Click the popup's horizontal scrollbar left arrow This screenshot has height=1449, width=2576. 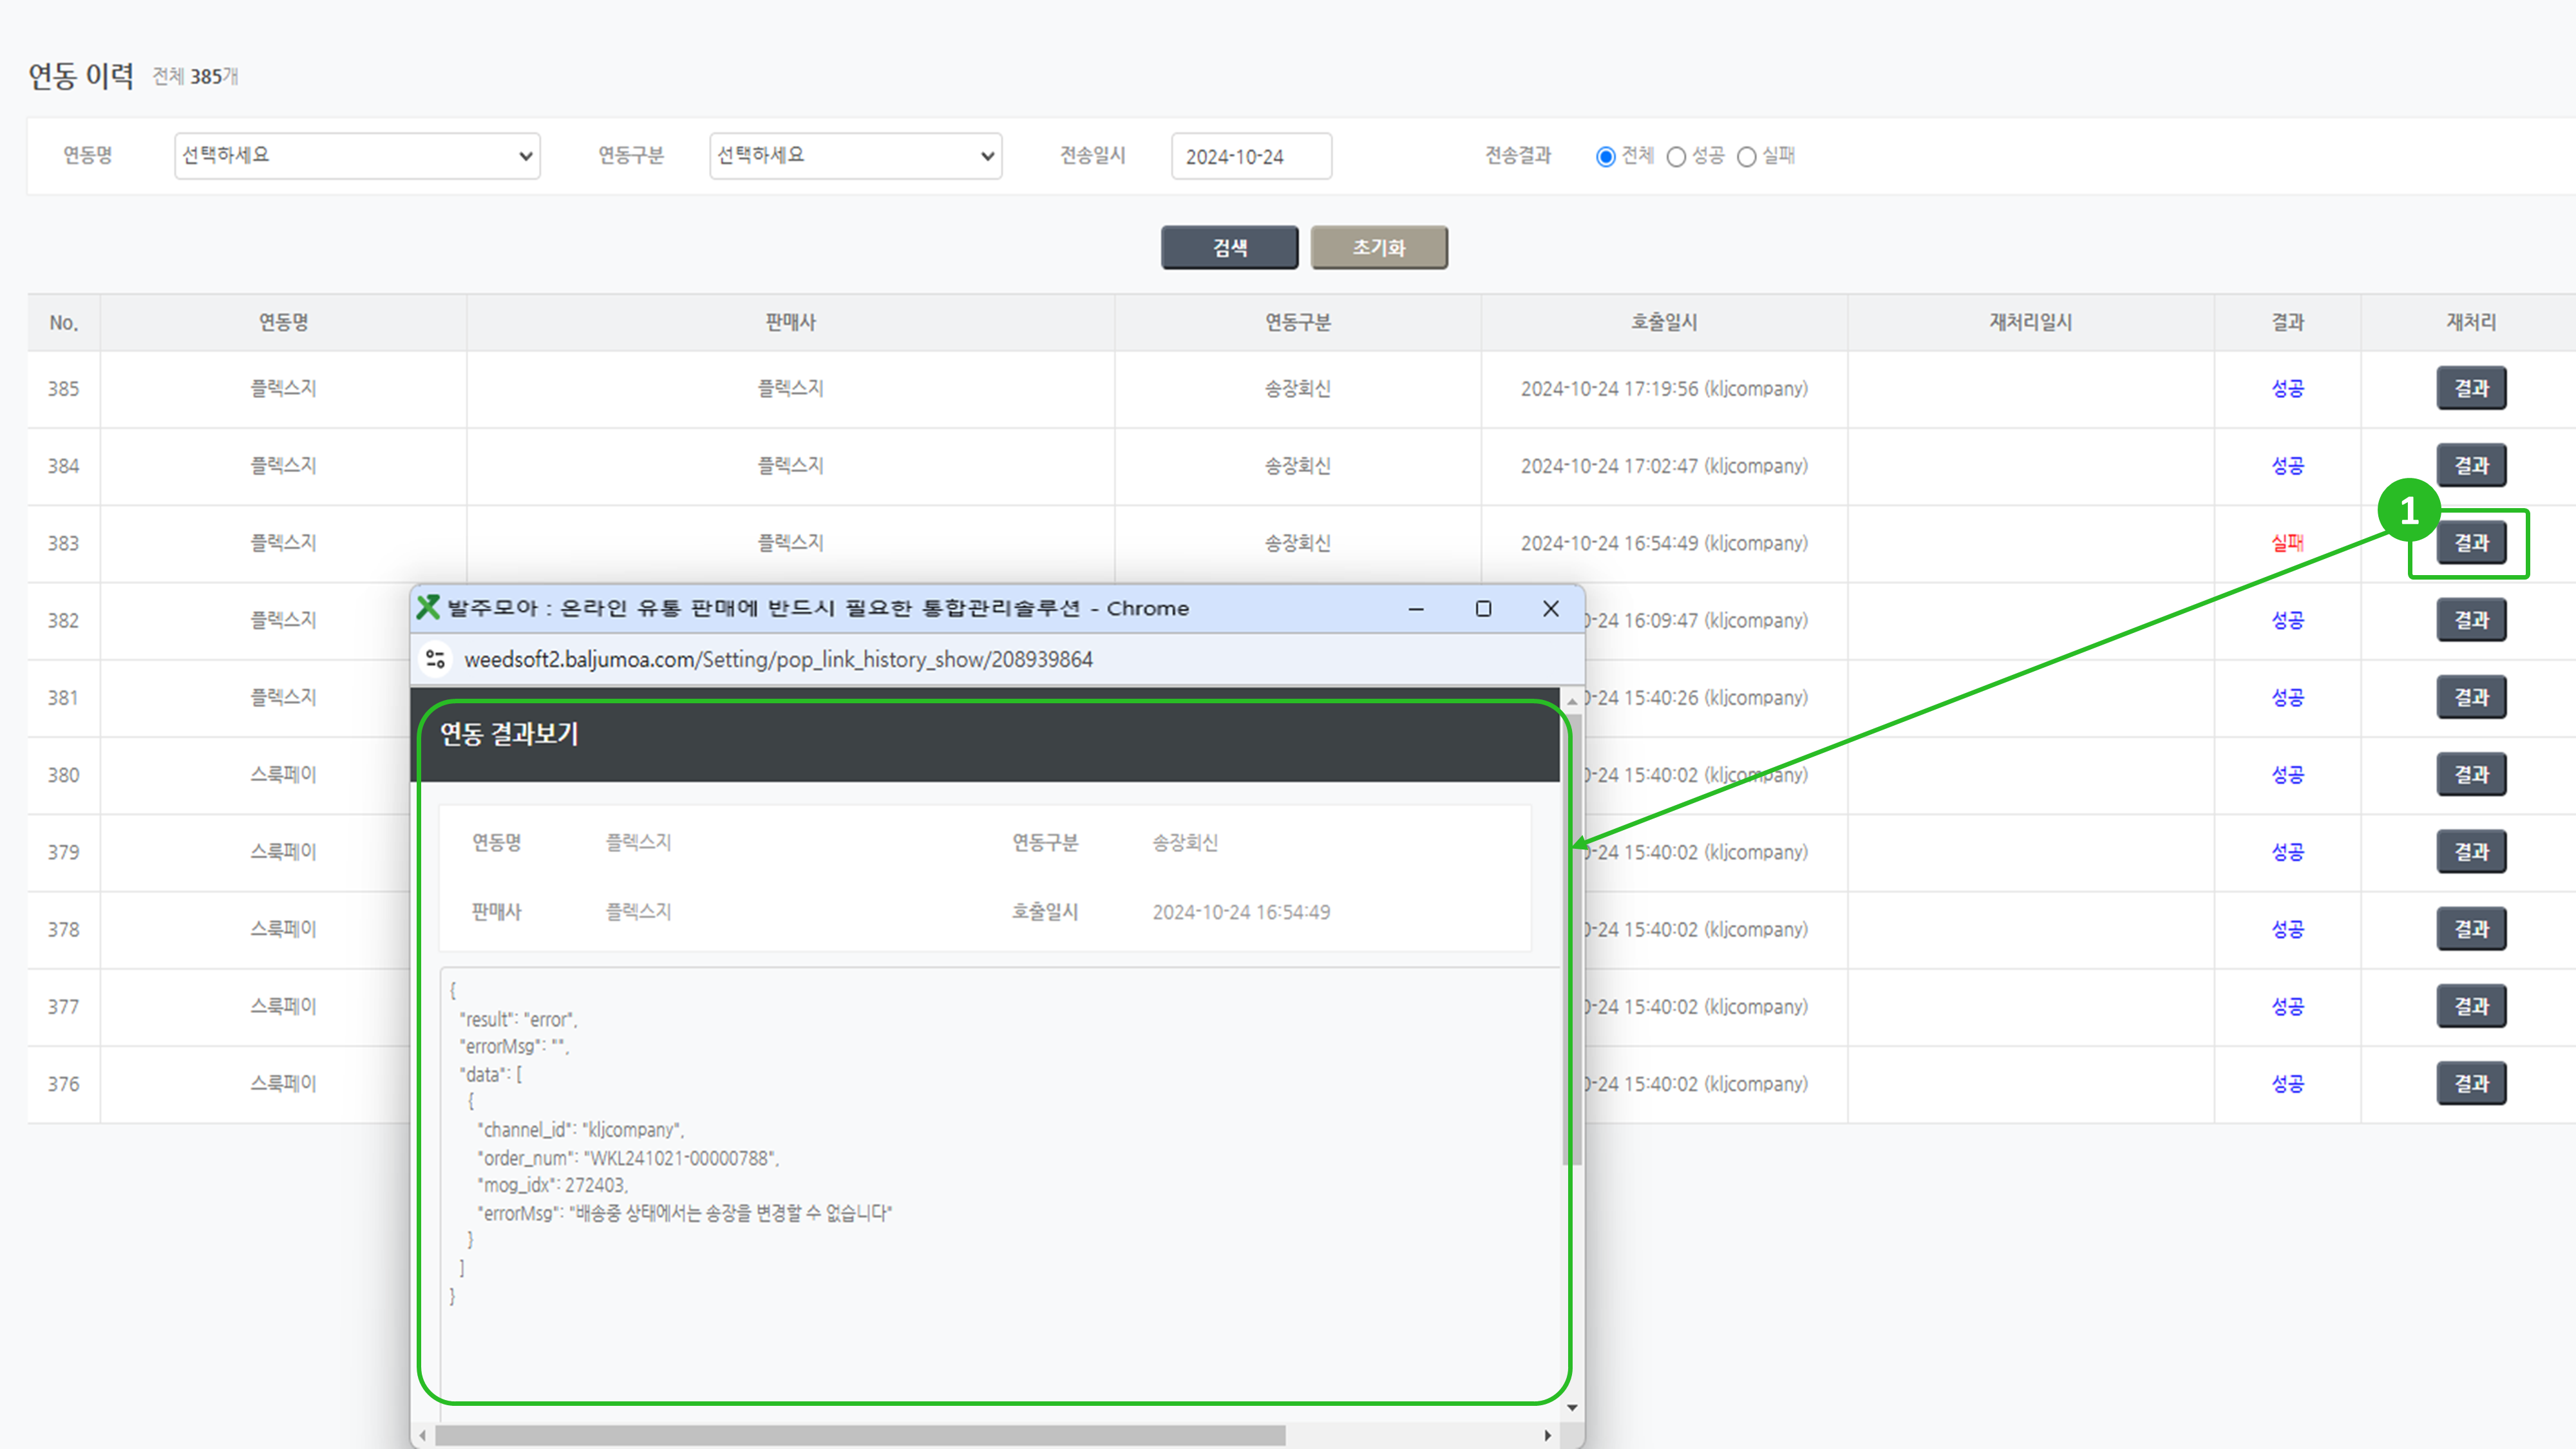[424, 1435]
